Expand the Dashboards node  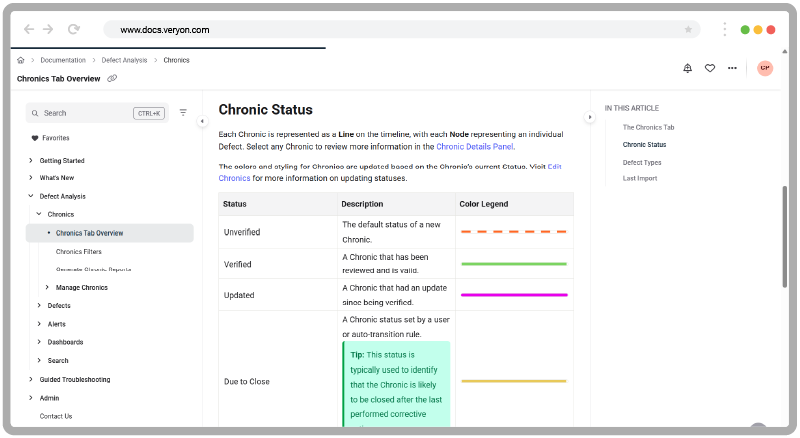coord(39,342)
